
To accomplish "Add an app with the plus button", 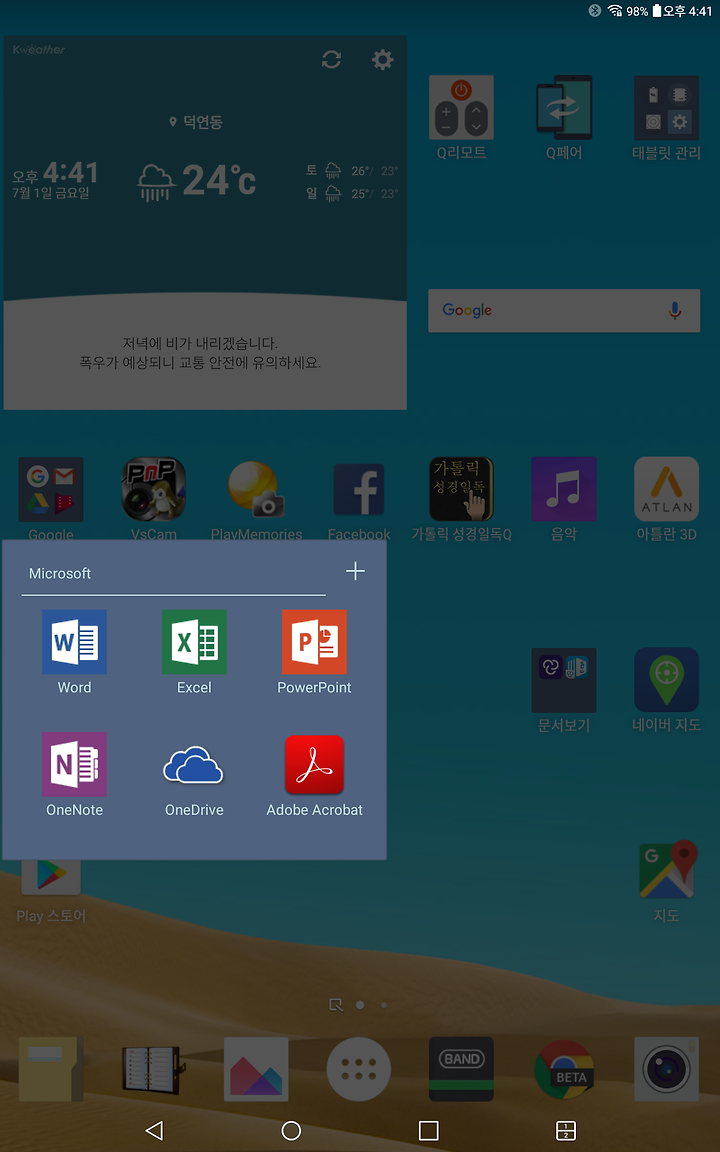I will pos(355,571).
